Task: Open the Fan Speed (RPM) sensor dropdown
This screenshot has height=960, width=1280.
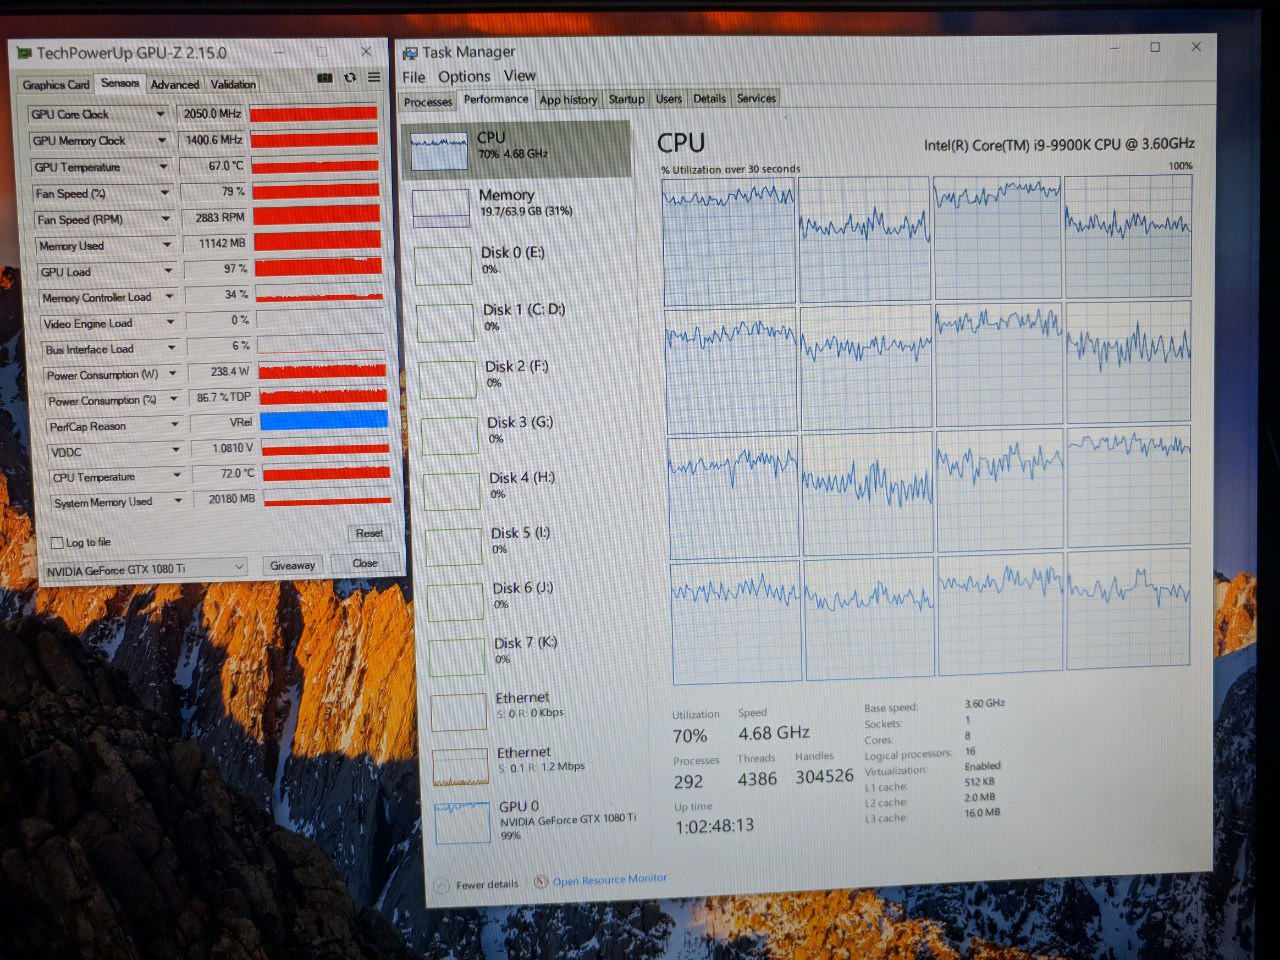Action: (x=166, y=219)
